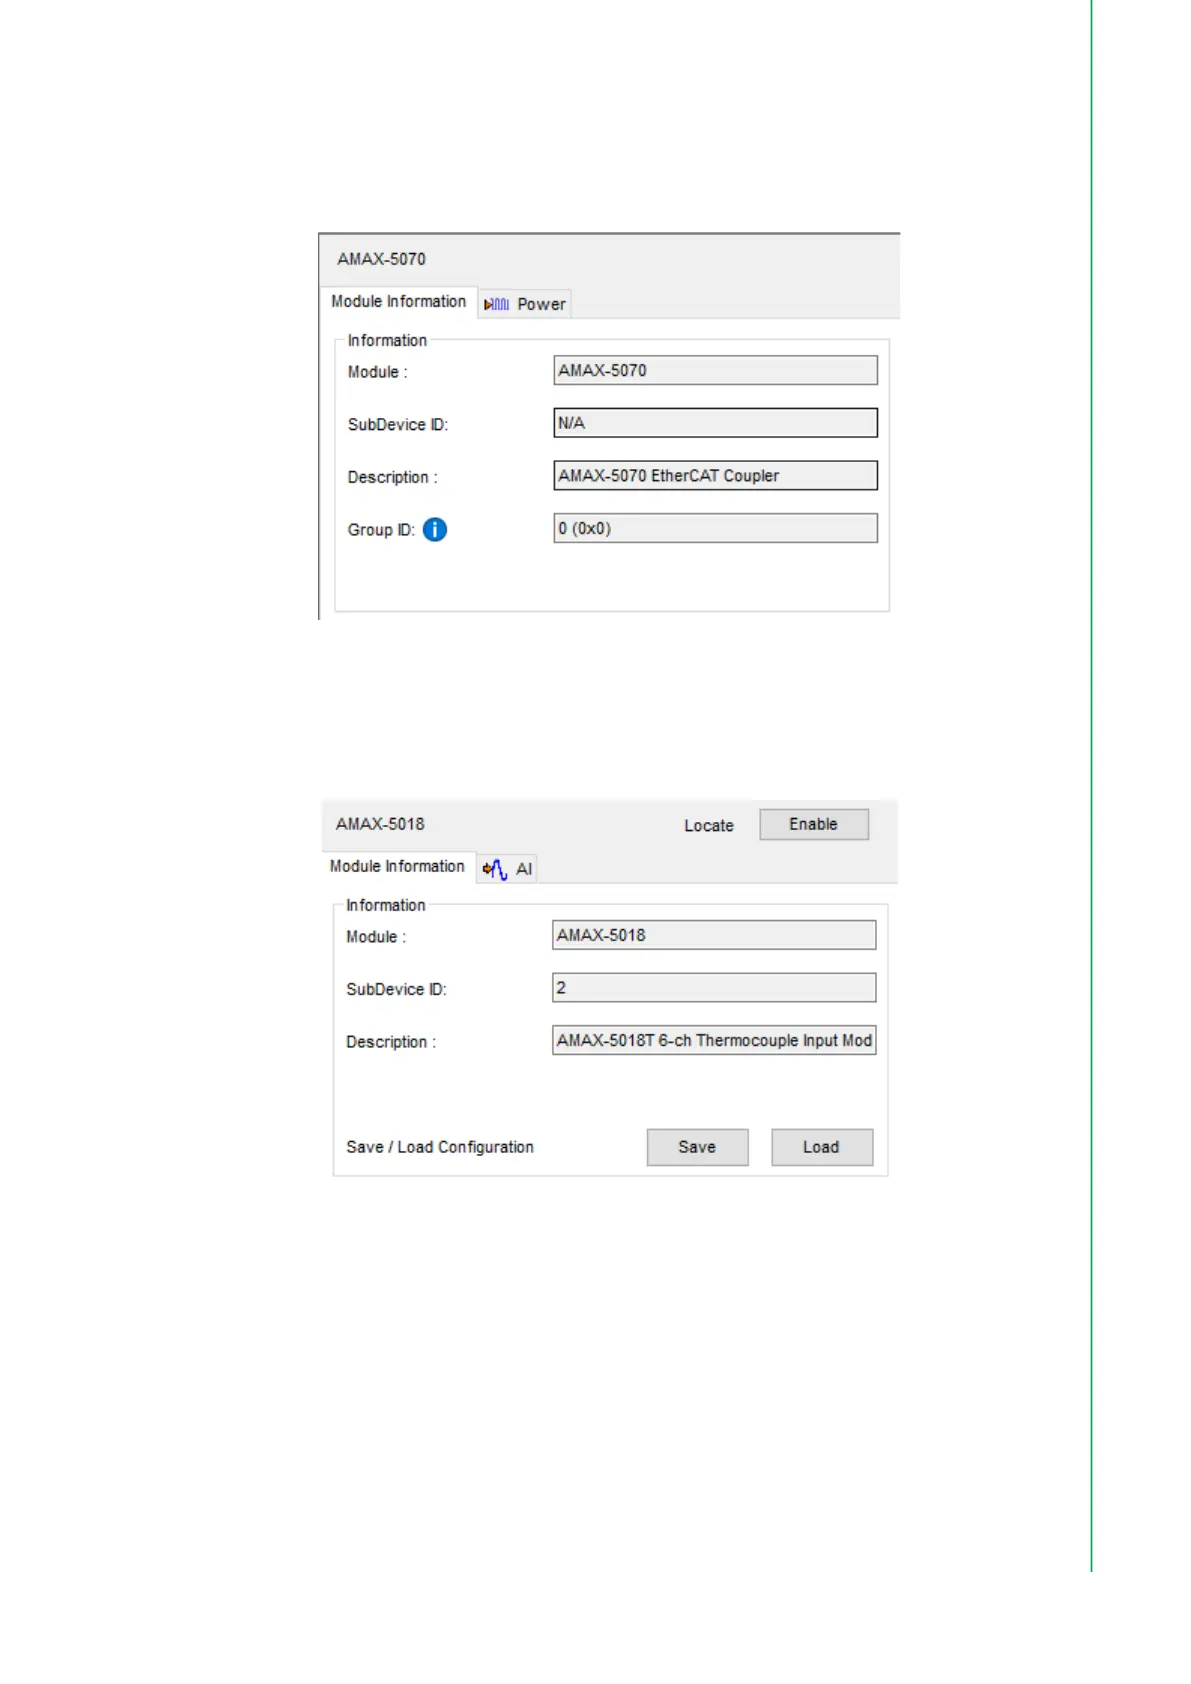The width and height of the screenshot is (1191, 1684).
Task: Click the Group ID info icon
Action: 434,530
